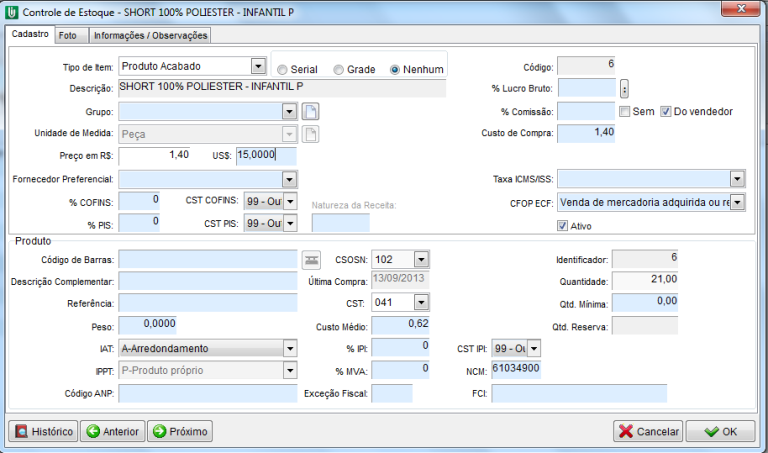Open the Tipo de Item dropdown
This screenshot has height=453, width=768.
258,66
